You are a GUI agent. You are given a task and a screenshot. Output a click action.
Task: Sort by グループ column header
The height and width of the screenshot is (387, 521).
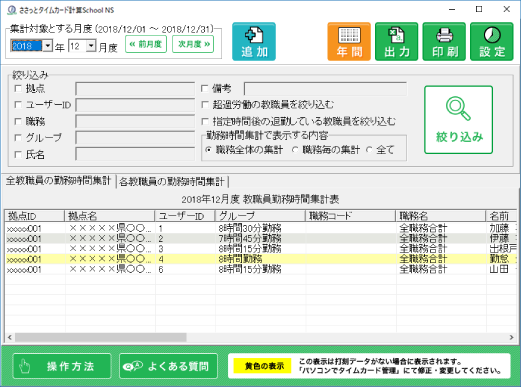point(261,216)
